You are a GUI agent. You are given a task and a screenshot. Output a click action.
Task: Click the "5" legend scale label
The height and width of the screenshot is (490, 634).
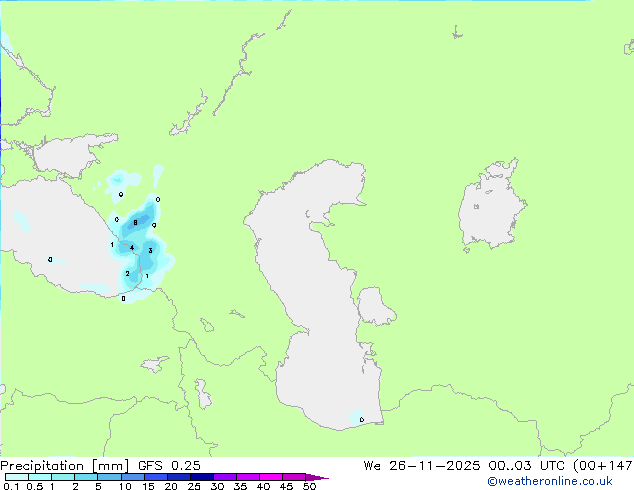[x=98, y=486]
